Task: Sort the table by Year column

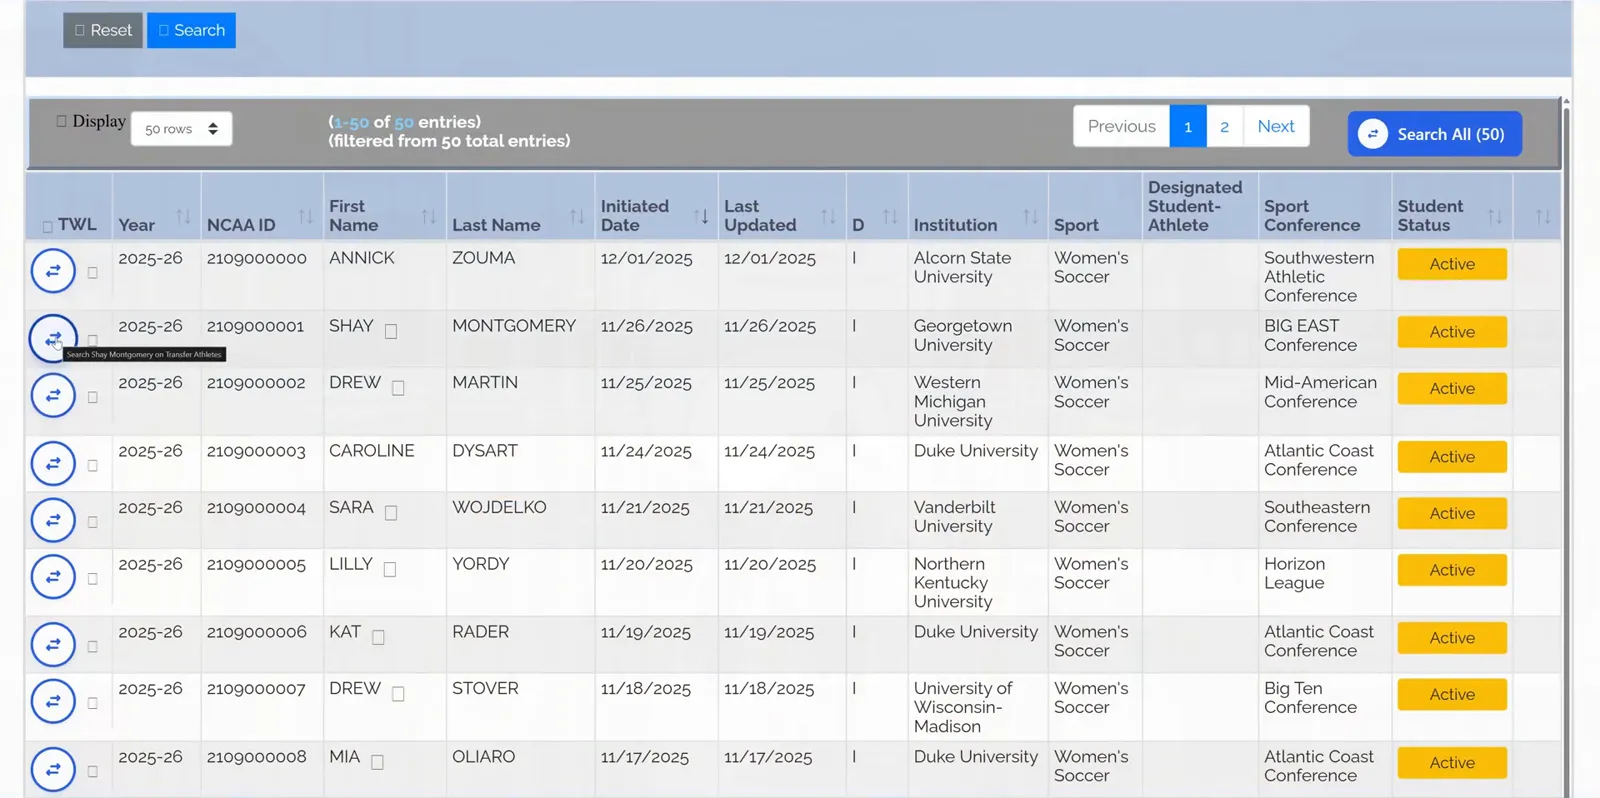Action: click(183, 217)
